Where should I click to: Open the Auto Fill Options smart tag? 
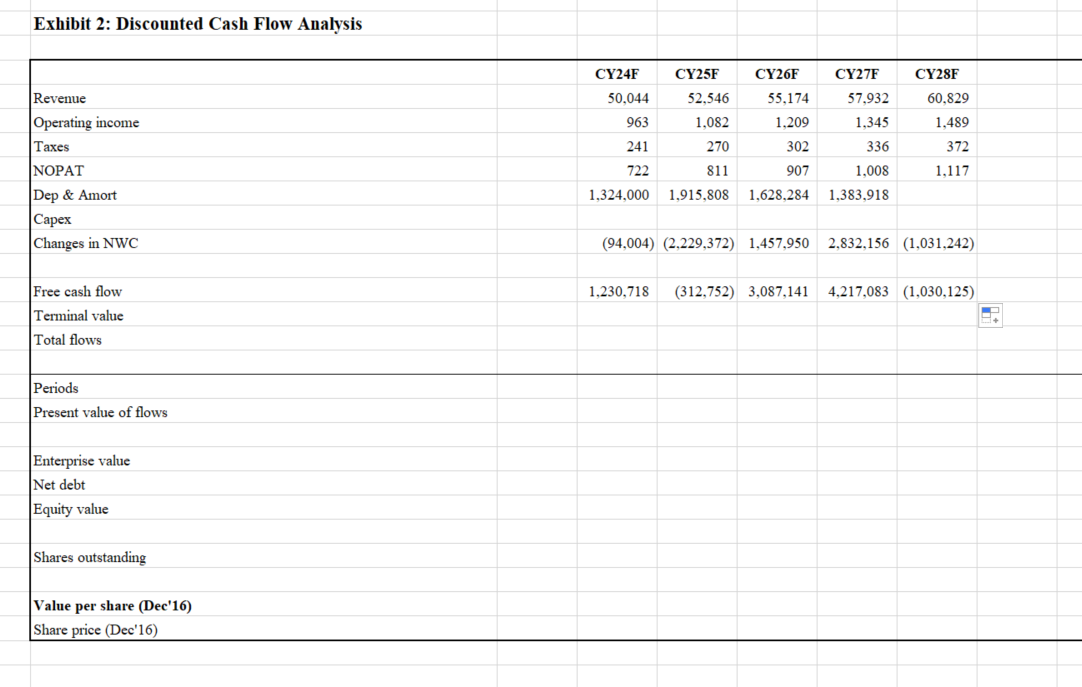click(990, 315)
